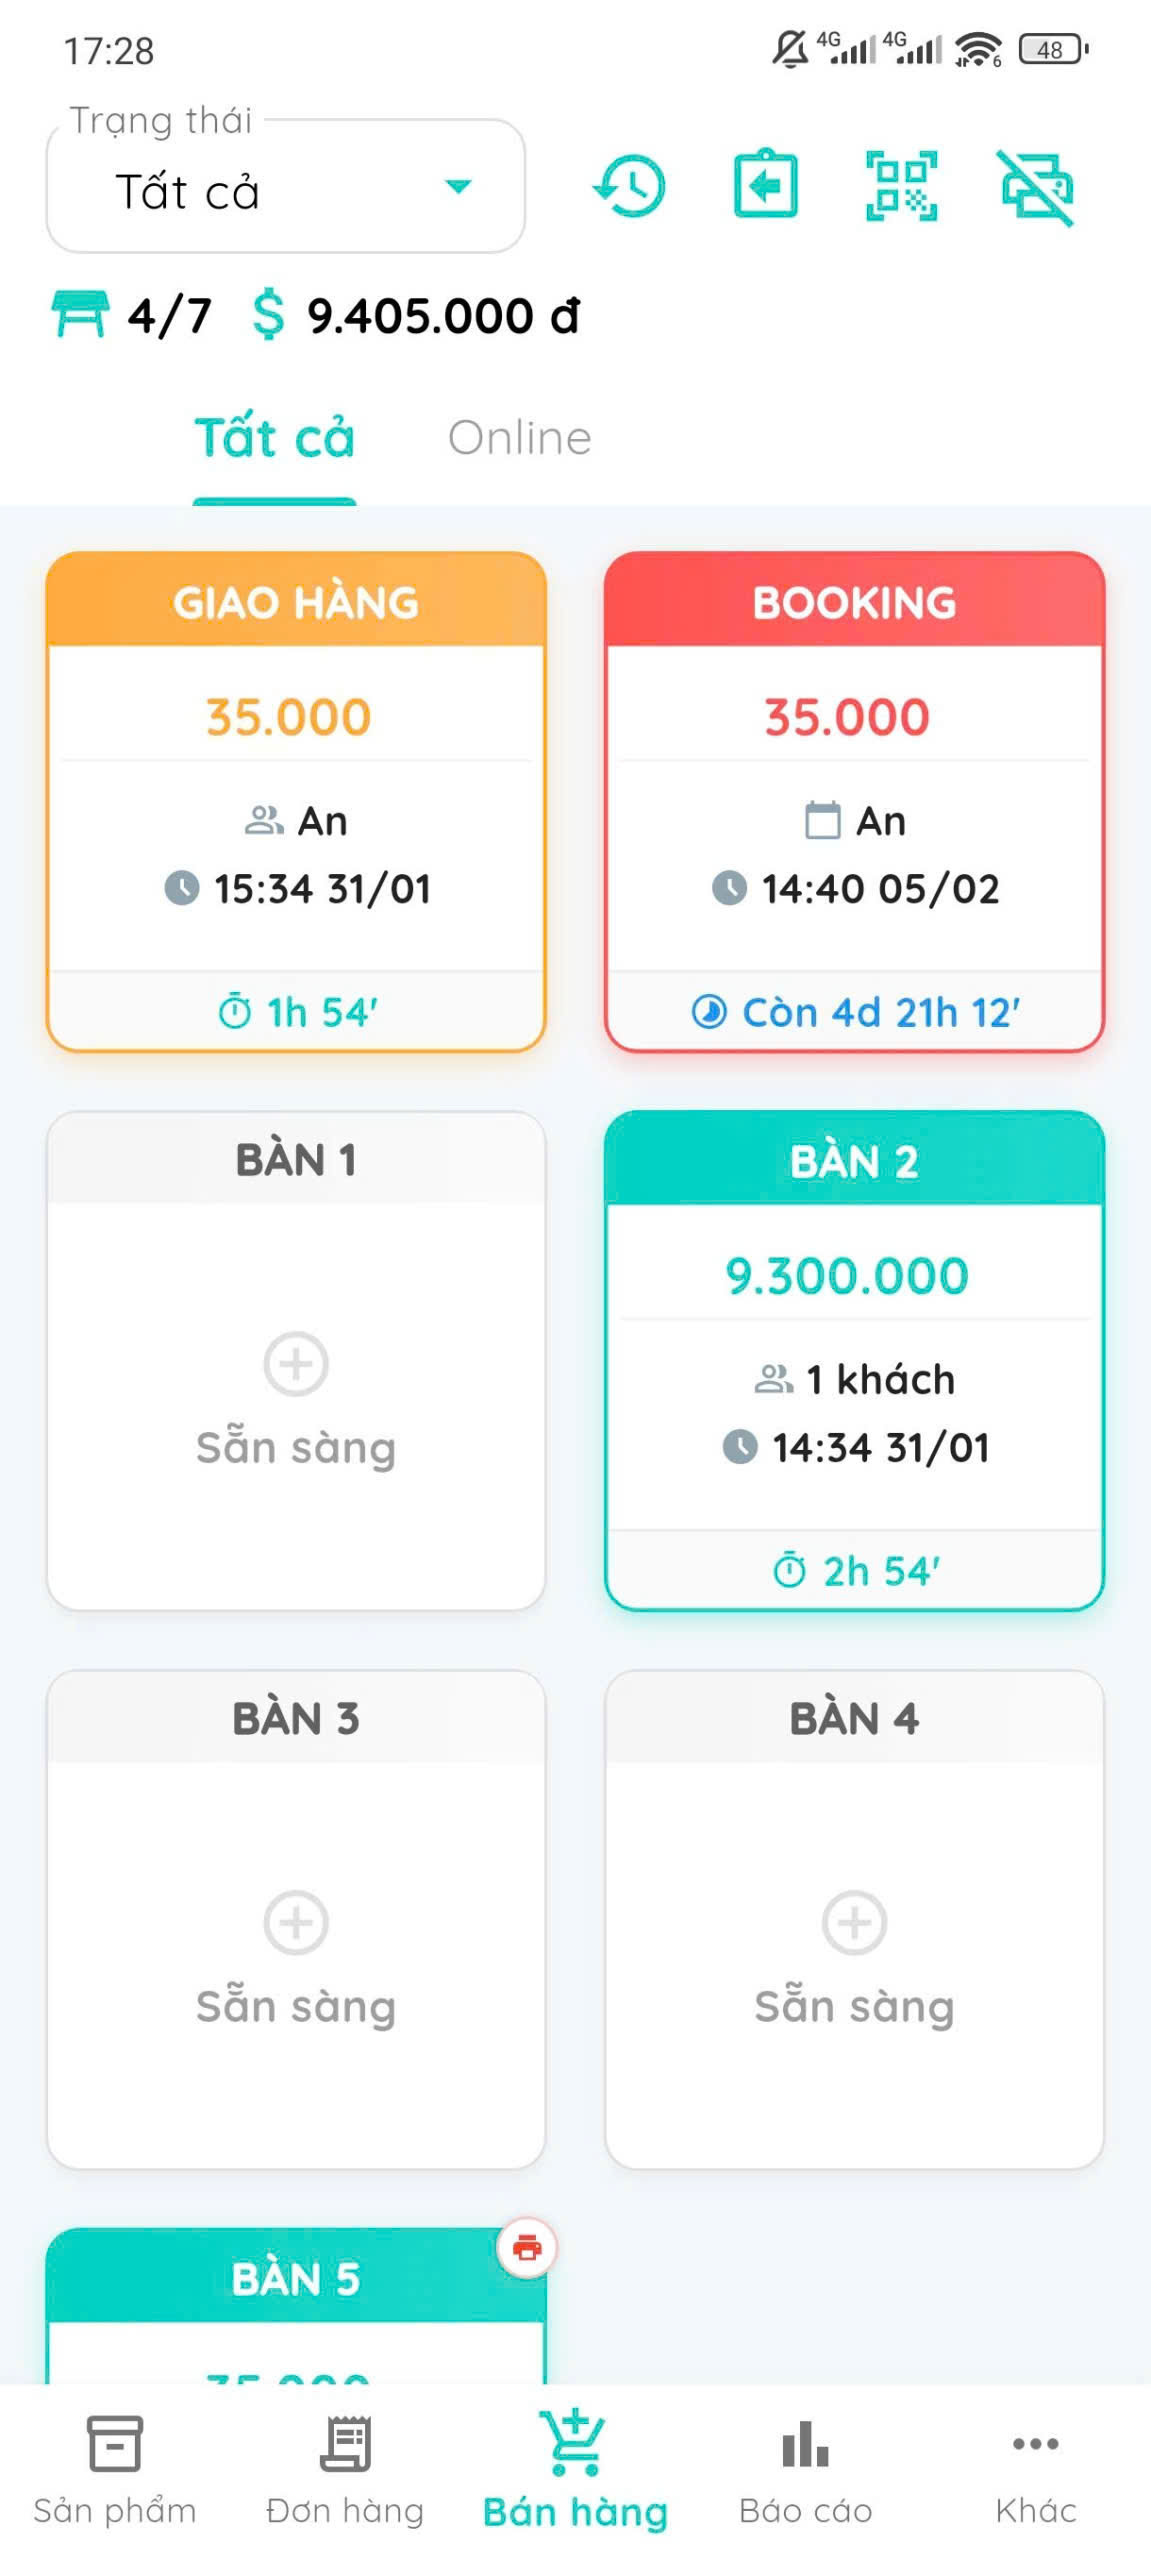This screenshot has height=2560, width=1151.
Task: Open the Giao hàng delivery order card
Action: tap(296, 801)
